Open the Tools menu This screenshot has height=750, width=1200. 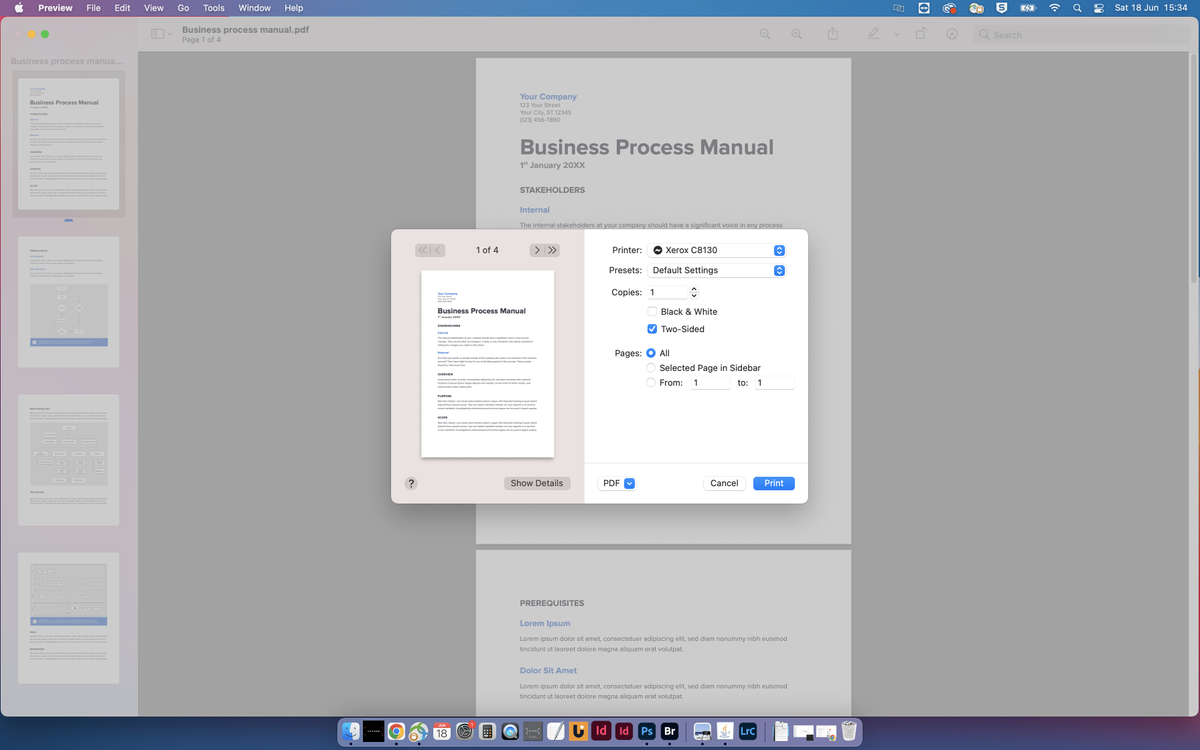click(x=213, y=8)
